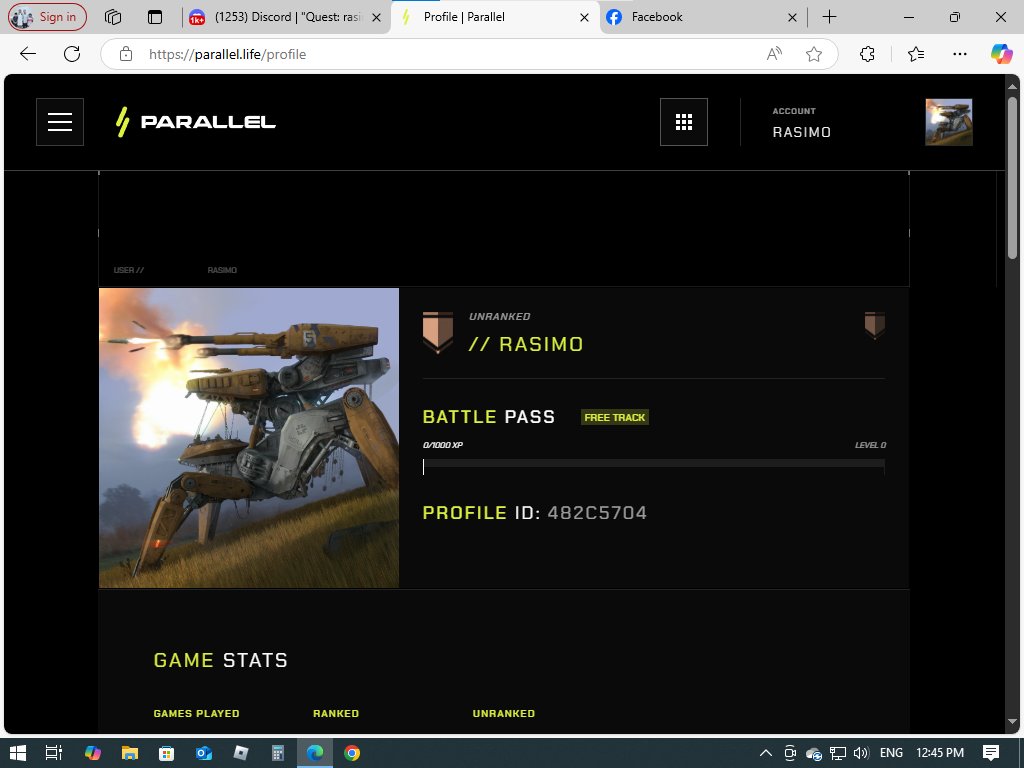Screen dimensions: 1024x768
Task: Close the Discord tab
Action: [x=376, y=18]
